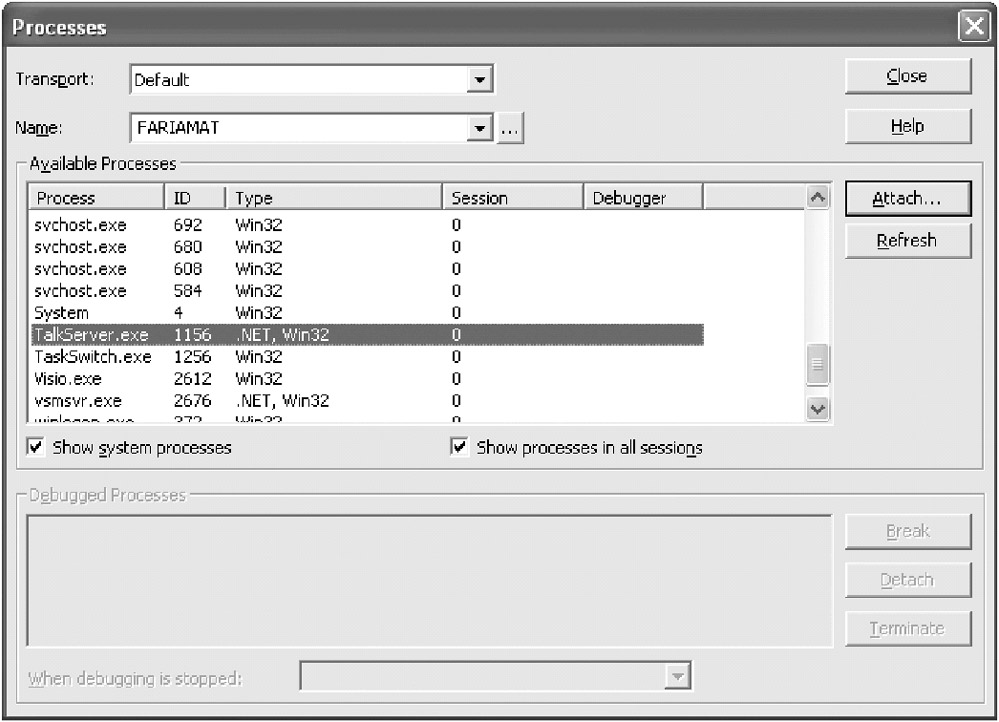Click the window X close icon
999x722 pixels.
pyautogui.click(x=973, y=28)
